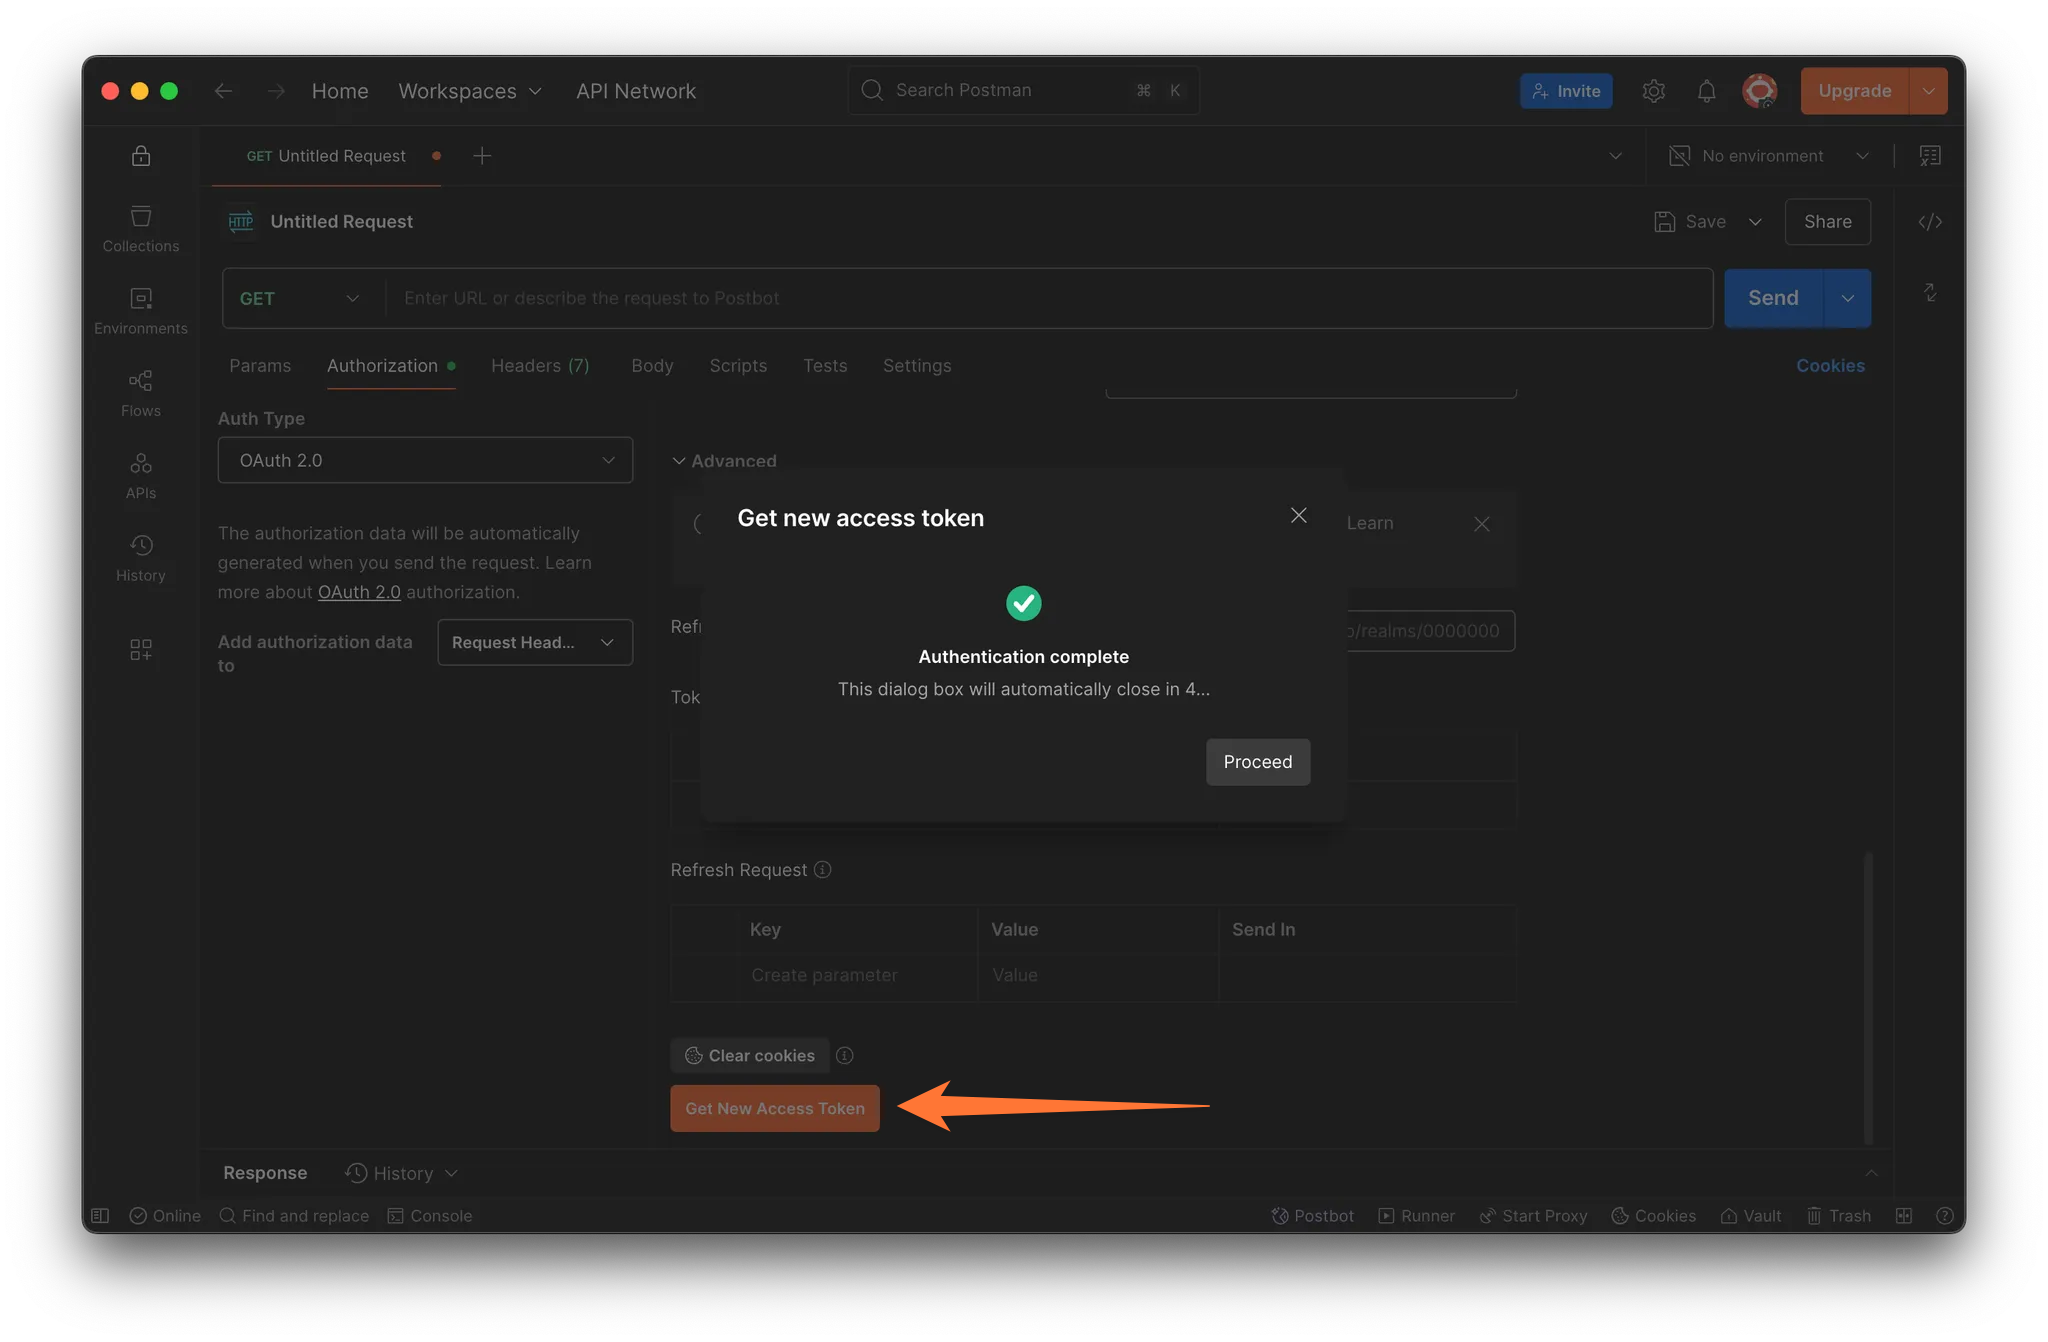Click the Proceed button

1258,762
